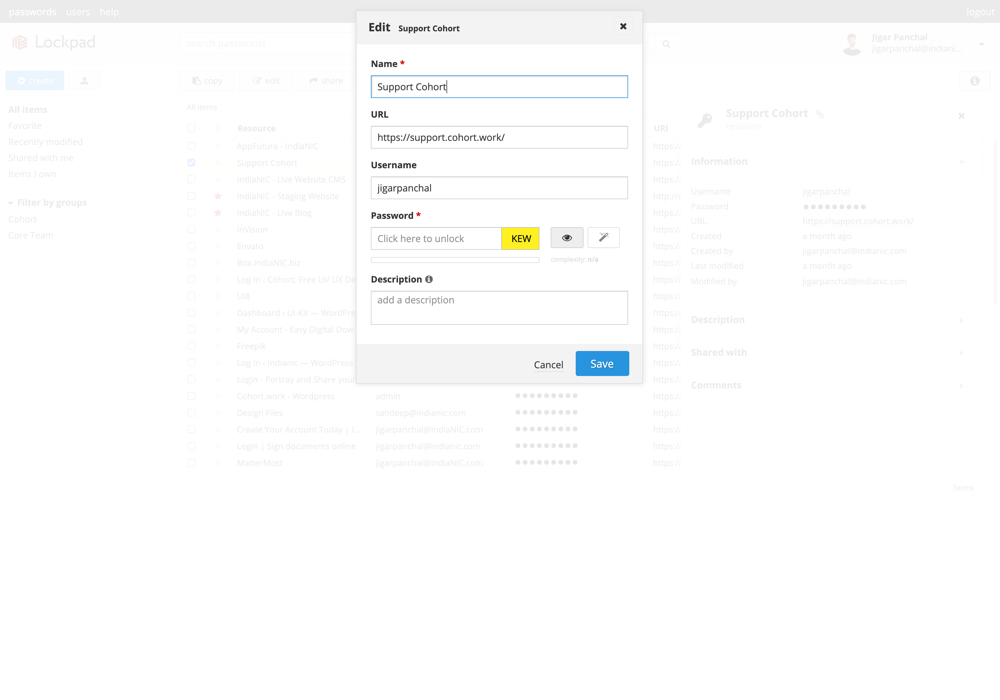This screenshot has height=700, width=1000.
Task: Click the Save button
Action: point(602,364)
